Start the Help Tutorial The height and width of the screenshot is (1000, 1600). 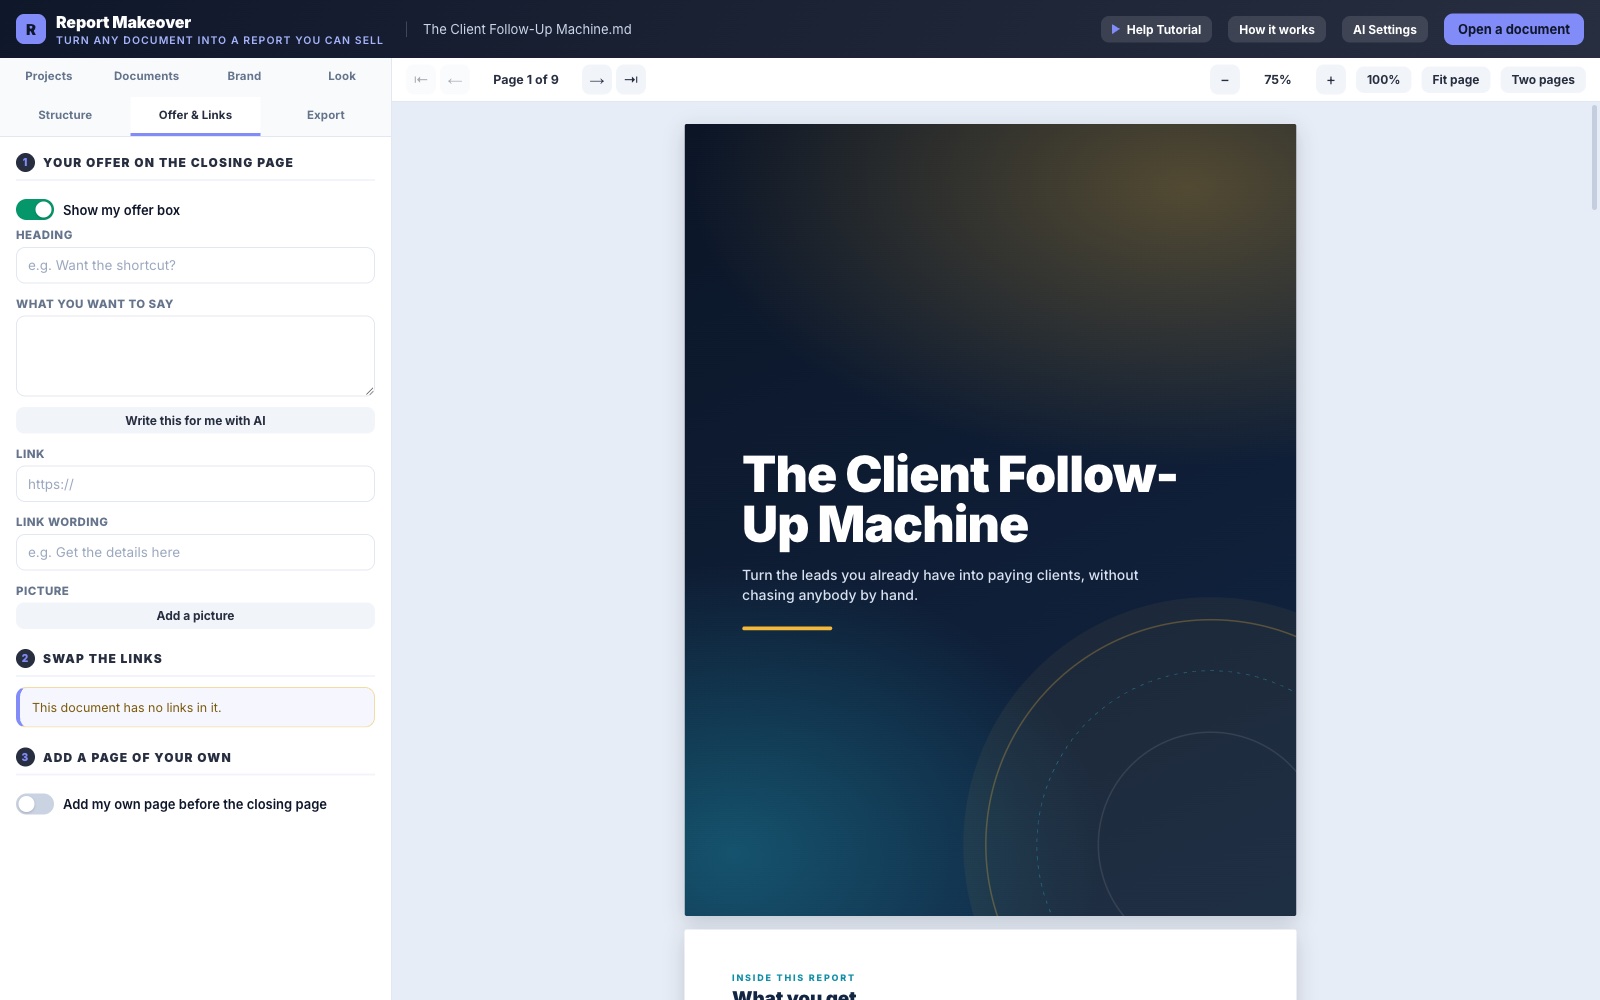tap(1156, 29)
